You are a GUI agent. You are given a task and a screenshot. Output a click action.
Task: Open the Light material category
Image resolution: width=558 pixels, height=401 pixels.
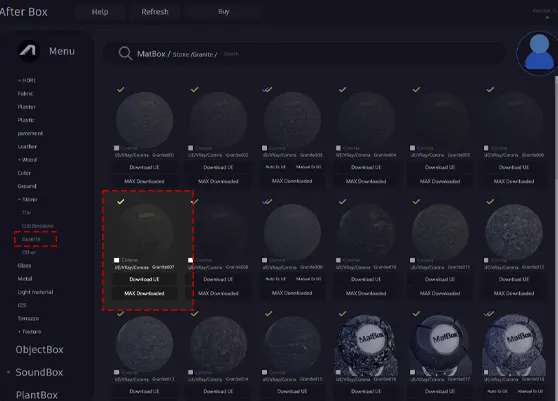(x=35, y=292)
